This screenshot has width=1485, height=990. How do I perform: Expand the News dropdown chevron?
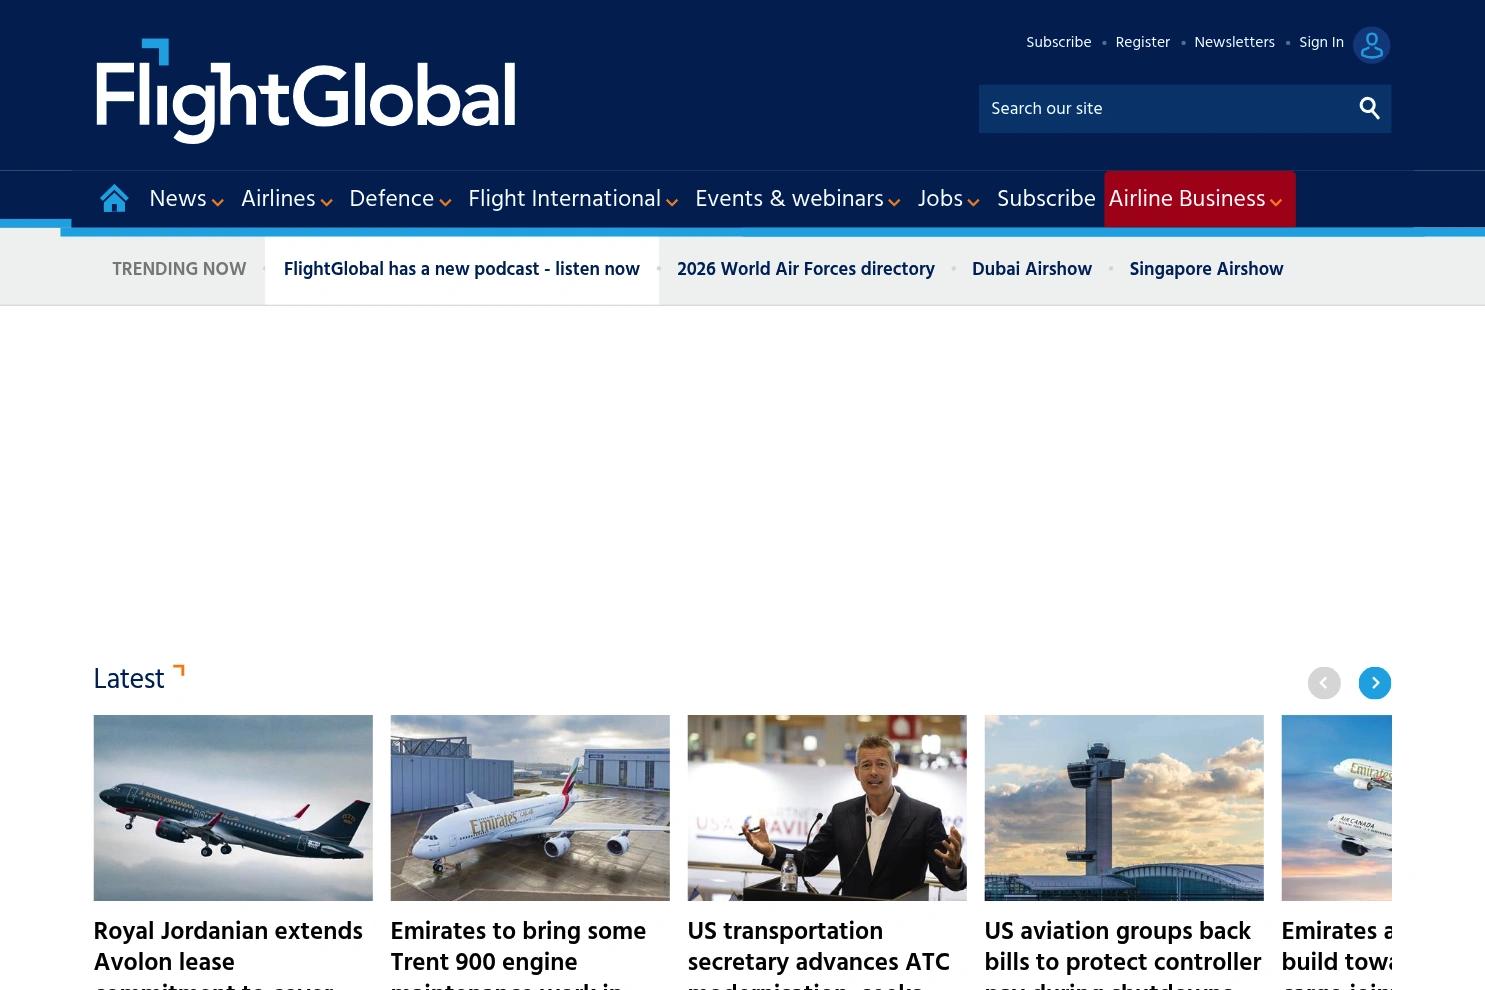(218, 202)
